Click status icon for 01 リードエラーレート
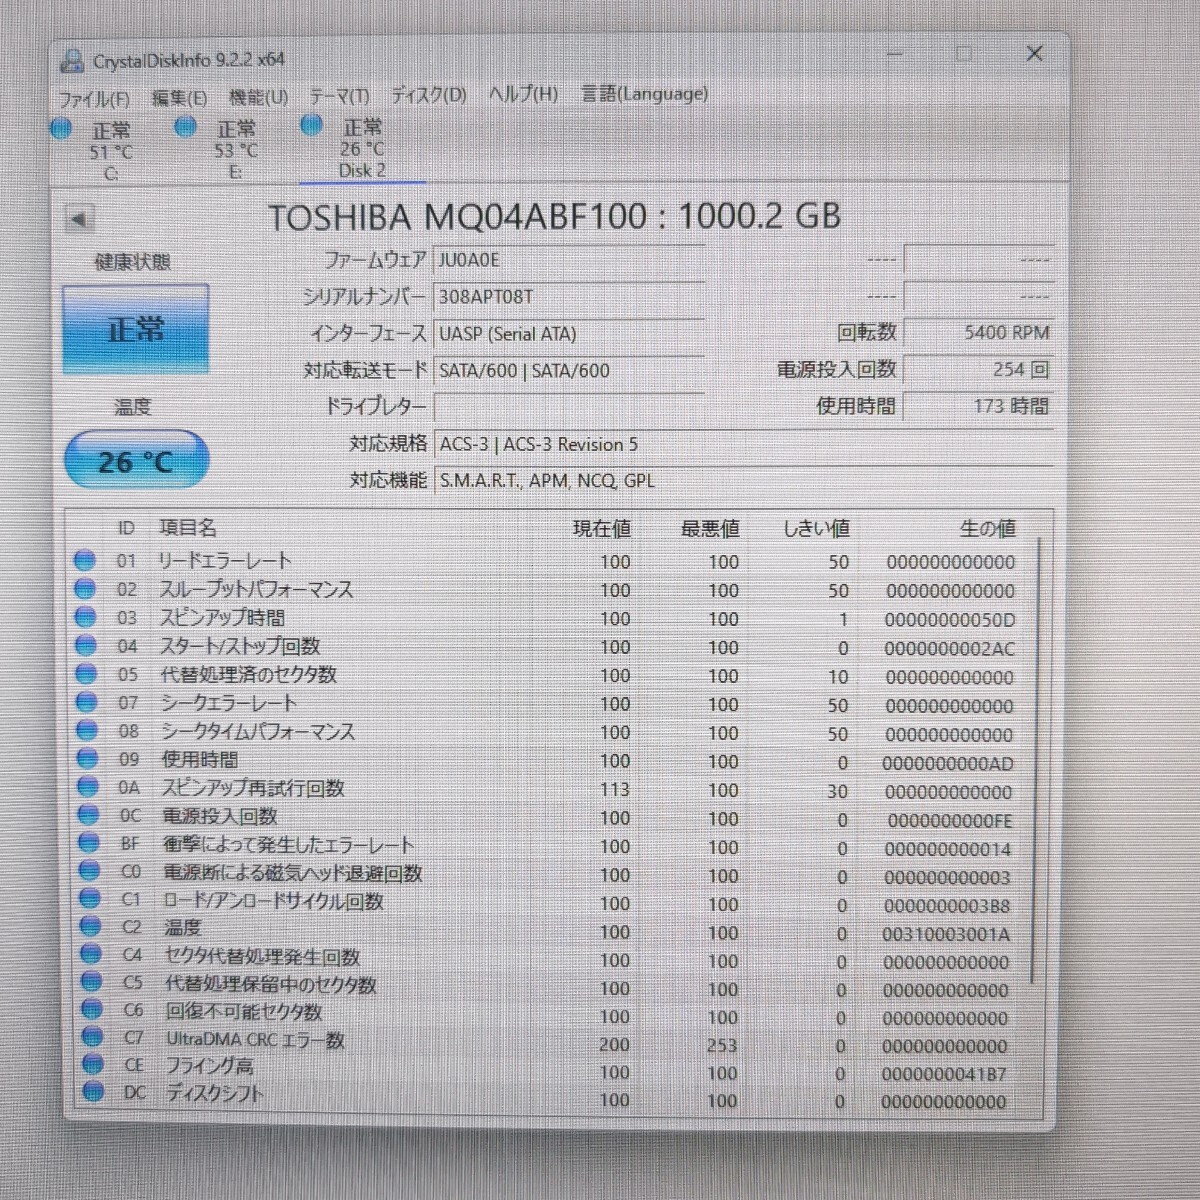Screen dimensions: 1200x1200 85,560
